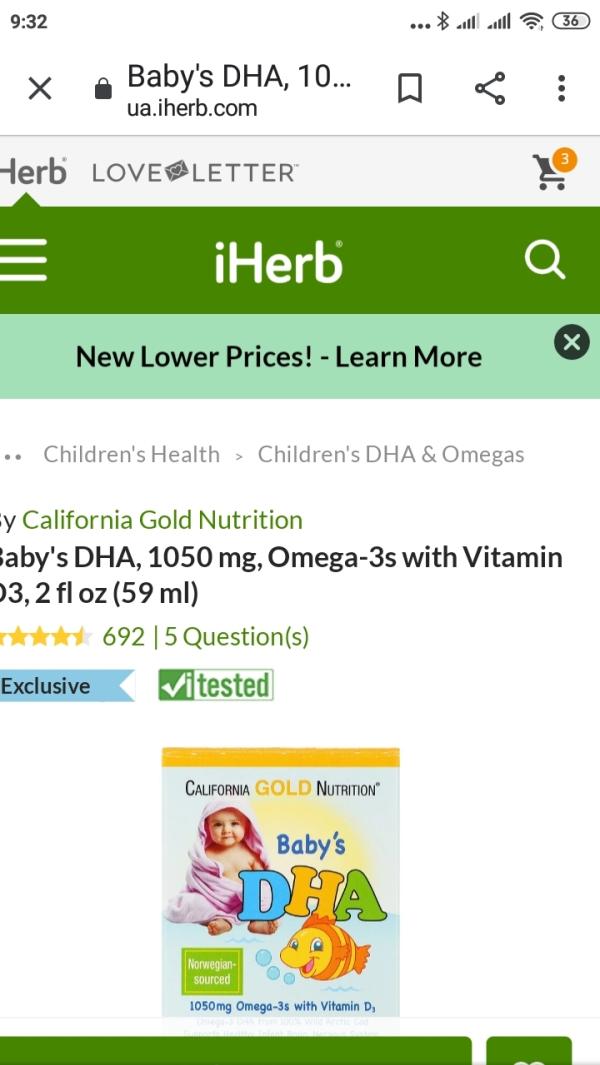View the 692 reviews link

124,637
